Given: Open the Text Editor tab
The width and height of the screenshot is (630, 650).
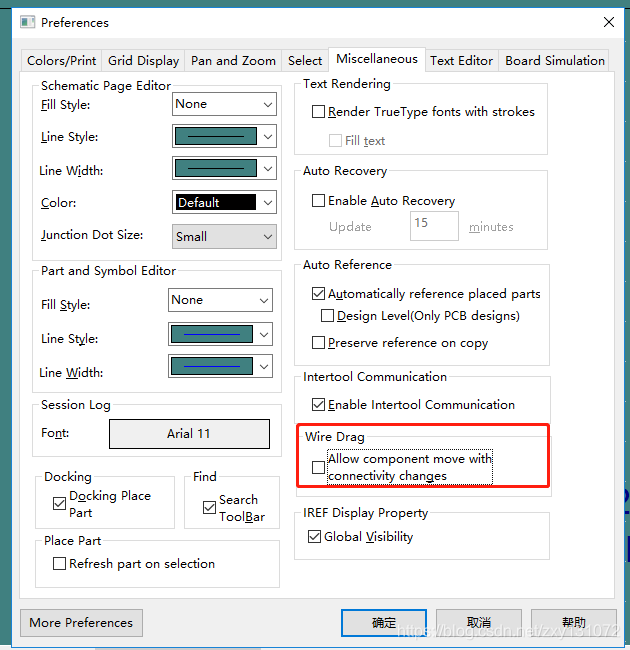Looking at the screenshot, I should pyautogui.click(x=461, y=61).
